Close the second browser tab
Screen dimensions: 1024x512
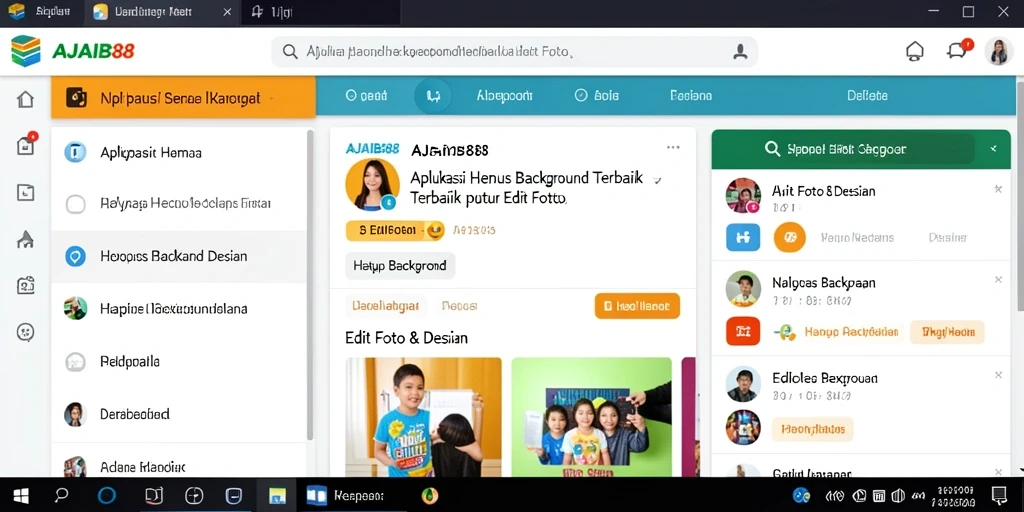(227, 12)
